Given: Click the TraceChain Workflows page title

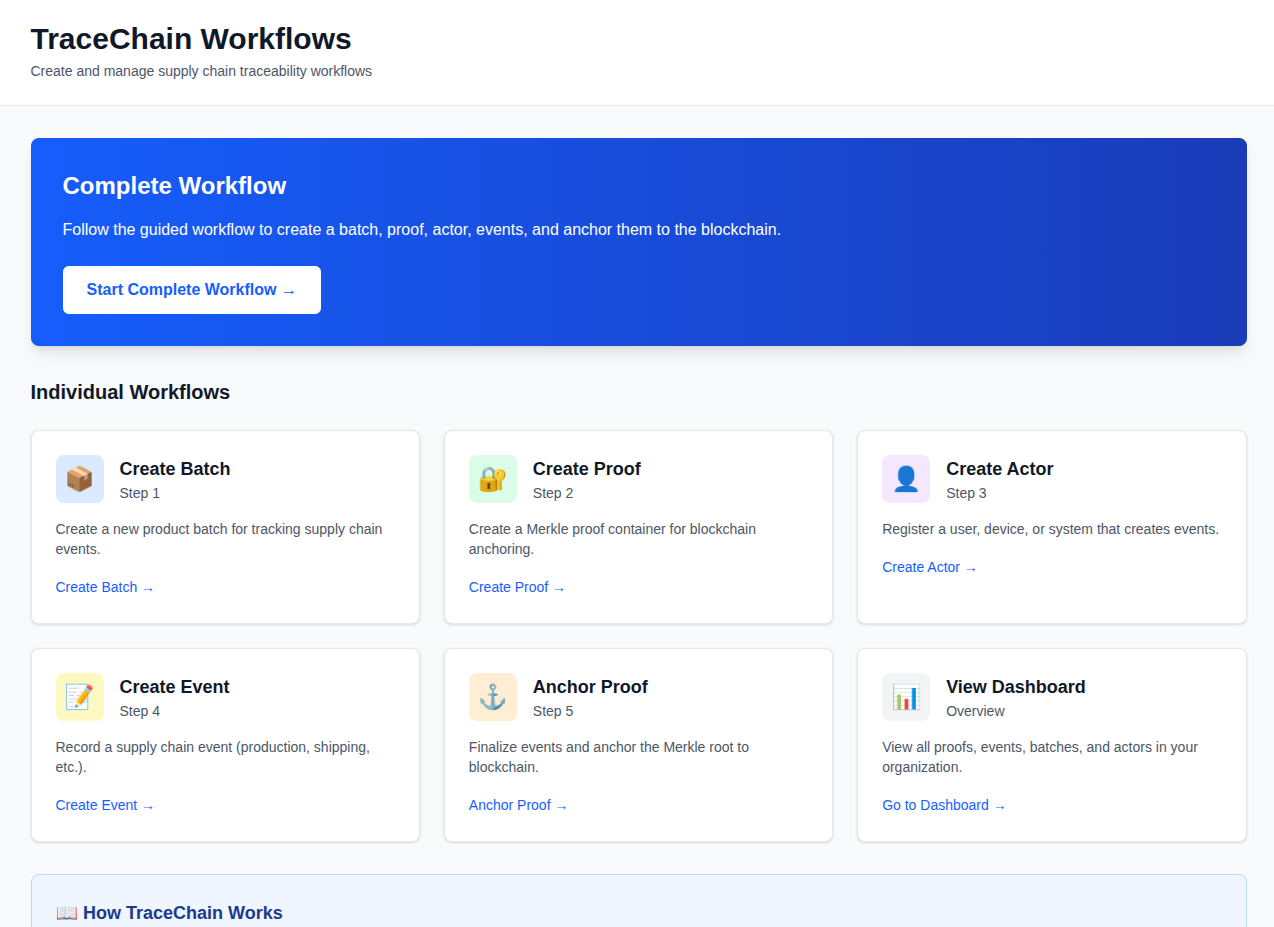Looking at the screenshot, I should point(191,39).
